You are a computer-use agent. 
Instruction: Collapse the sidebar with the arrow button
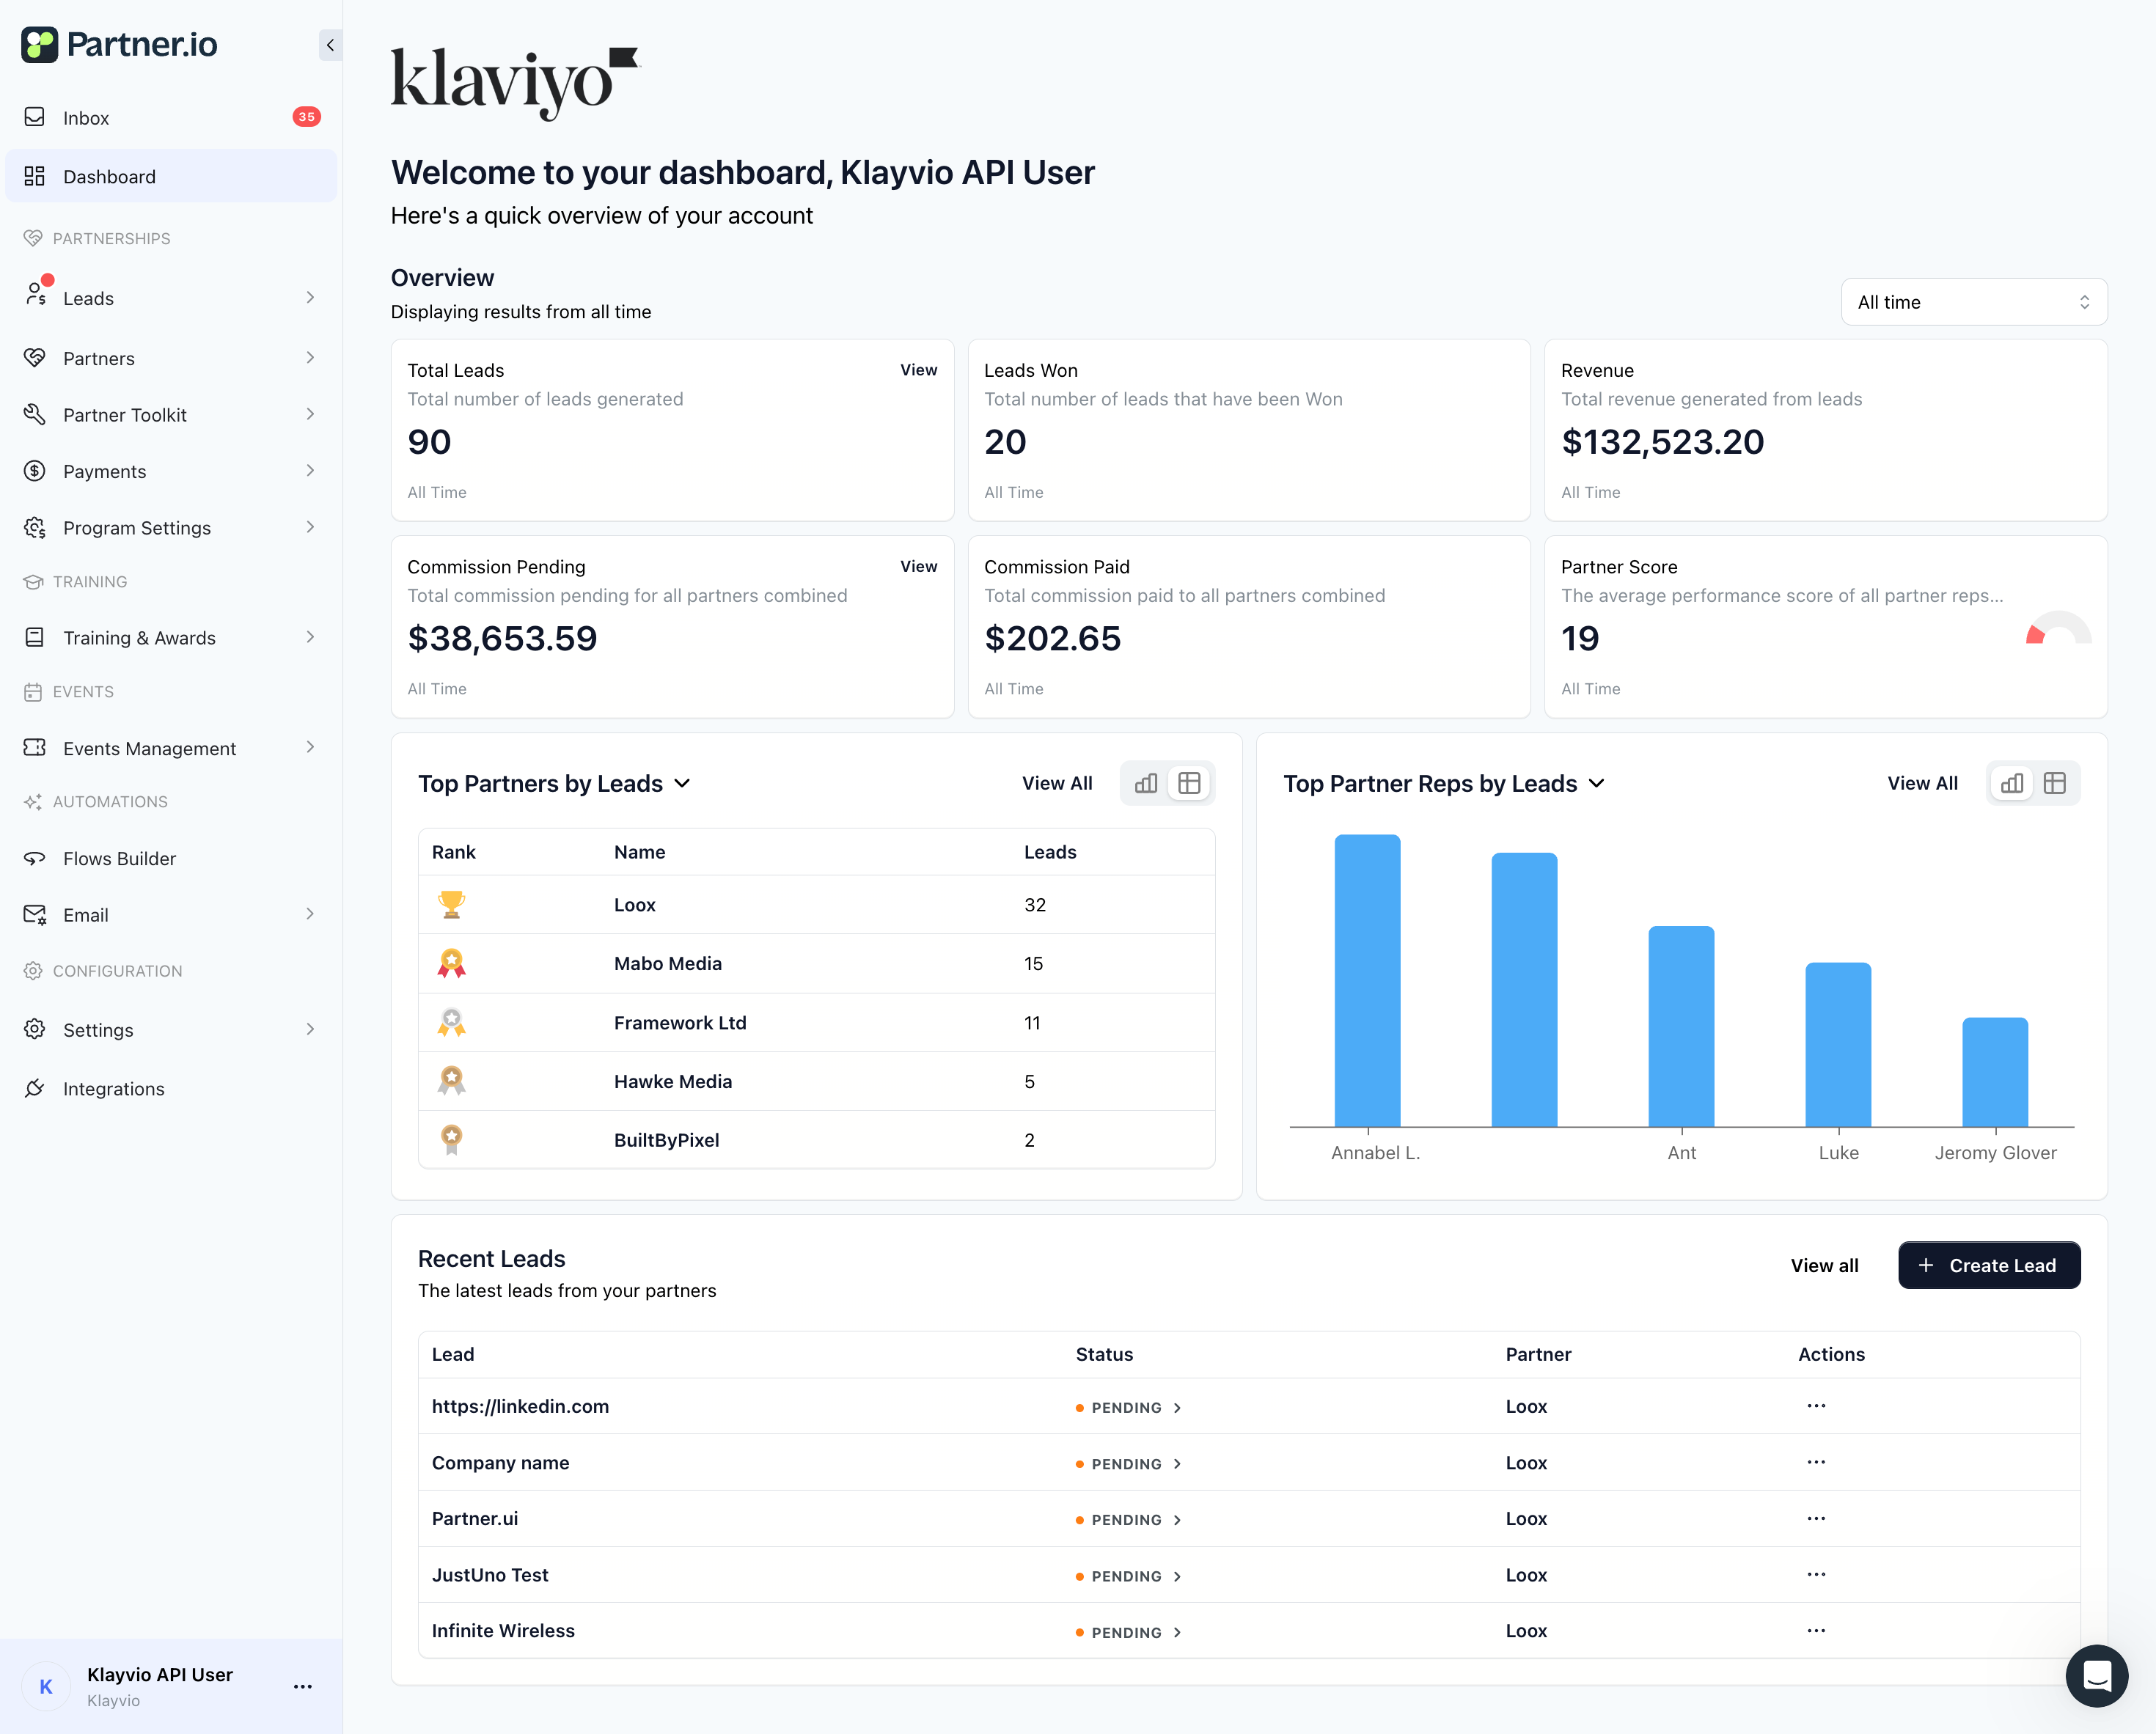click(x=330, y=45)
